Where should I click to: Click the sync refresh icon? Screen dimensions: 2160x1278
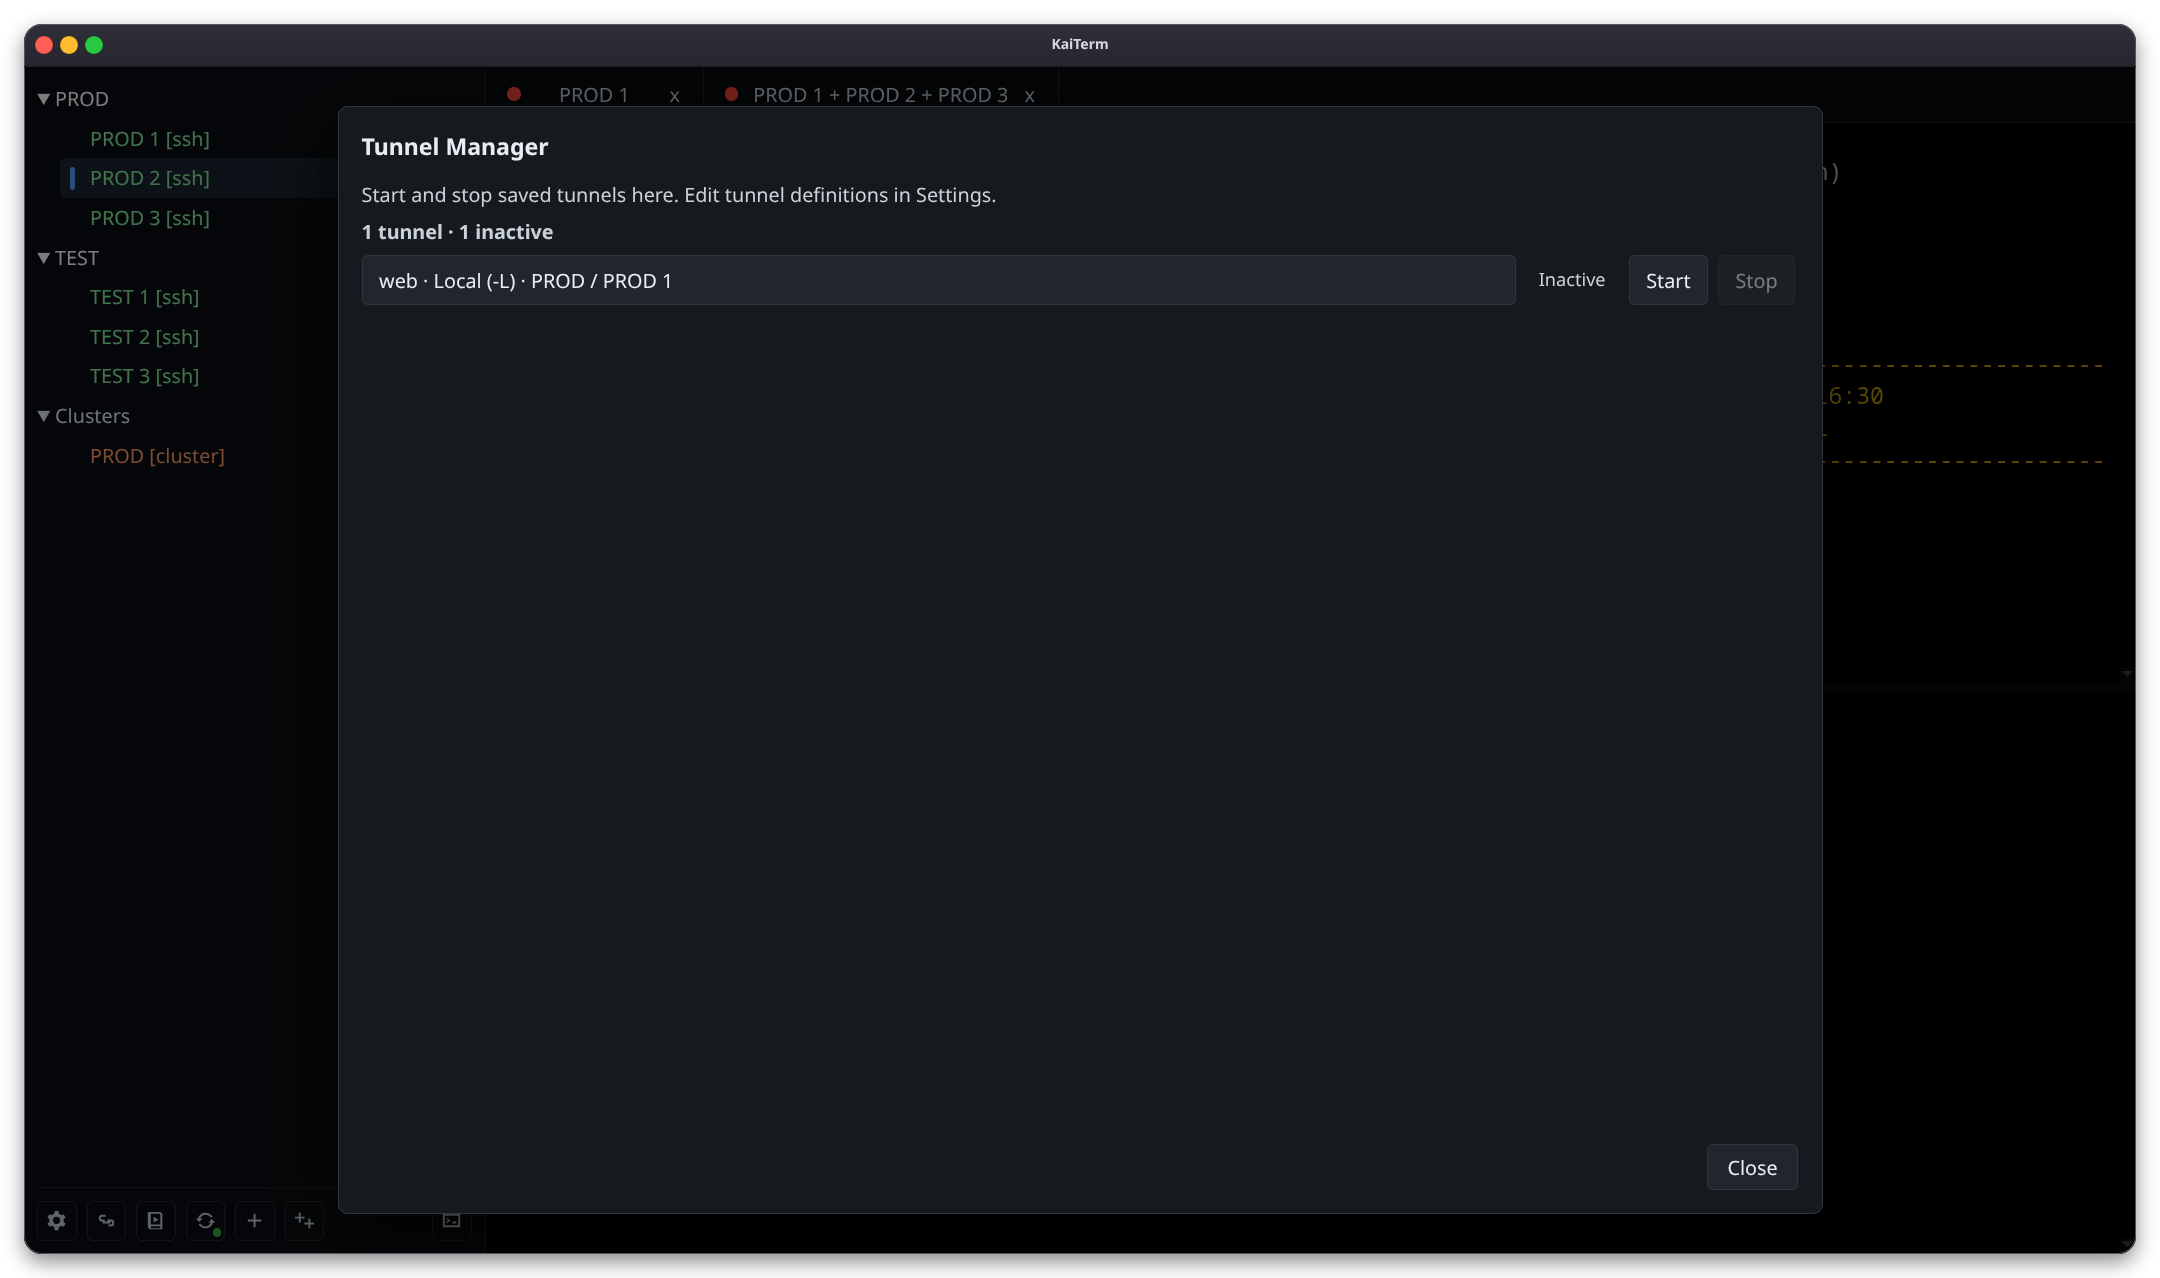[205, 1220]
